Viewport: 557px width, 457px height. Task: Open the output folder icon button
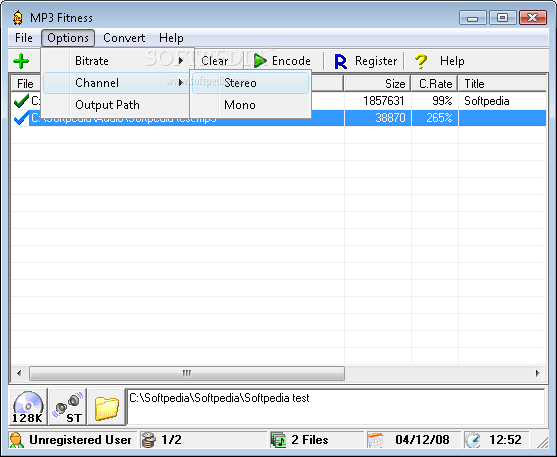[106, 407]
